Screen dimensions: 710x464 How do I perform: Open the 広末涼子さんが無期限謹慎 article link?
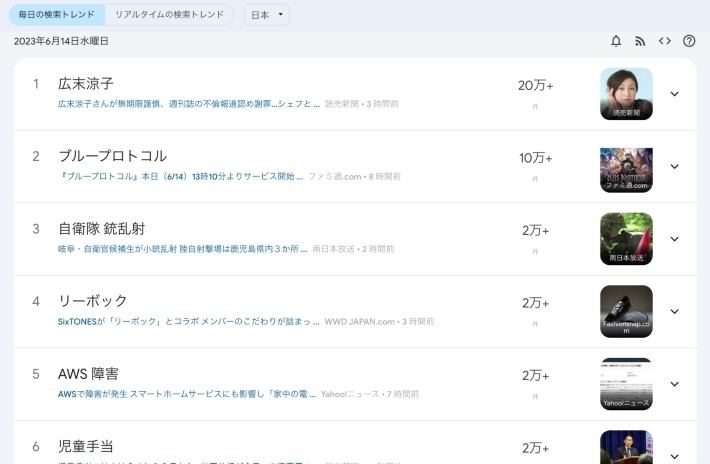[189, 104]
